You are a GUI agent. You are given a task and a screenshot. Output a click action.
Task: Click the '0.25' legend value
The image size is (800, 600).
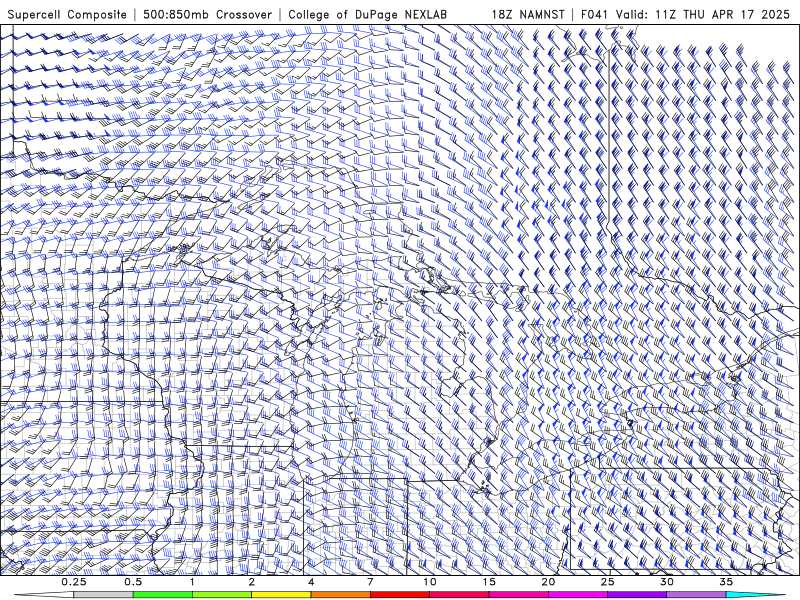point(74,582)
